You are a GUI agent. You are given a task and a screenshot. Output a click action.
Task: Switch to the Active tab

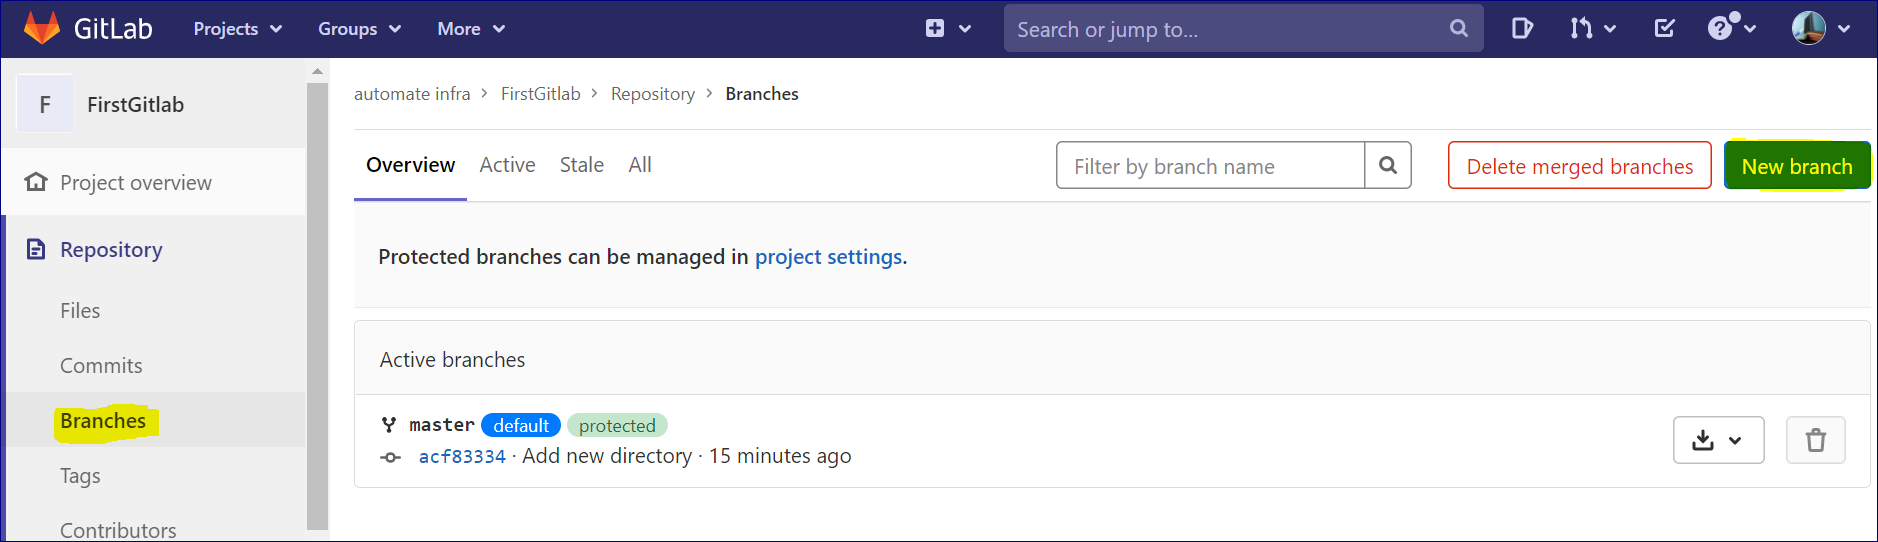(x=507, y=165)
